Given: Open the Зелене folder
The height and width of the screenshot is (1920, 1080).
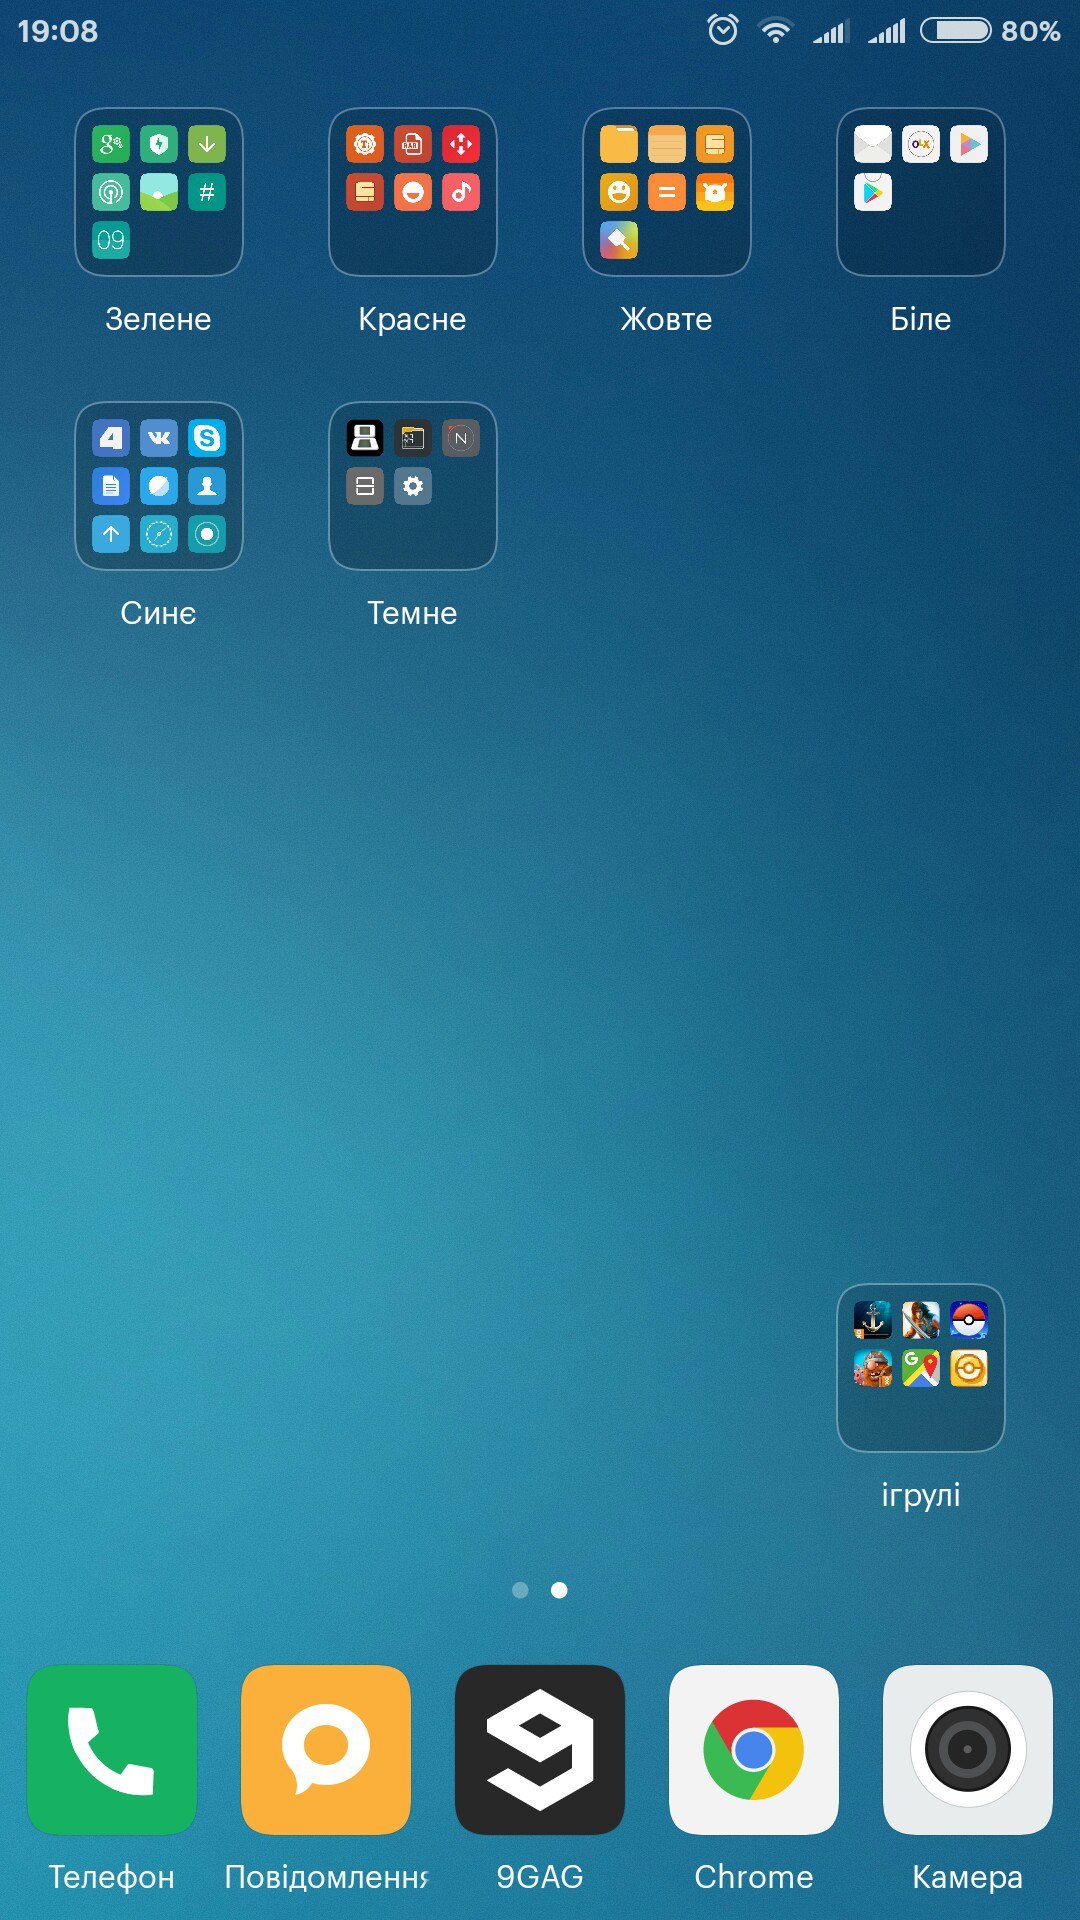Looking at the screenshot, I should pyautogui.click(x=159, y=192).
